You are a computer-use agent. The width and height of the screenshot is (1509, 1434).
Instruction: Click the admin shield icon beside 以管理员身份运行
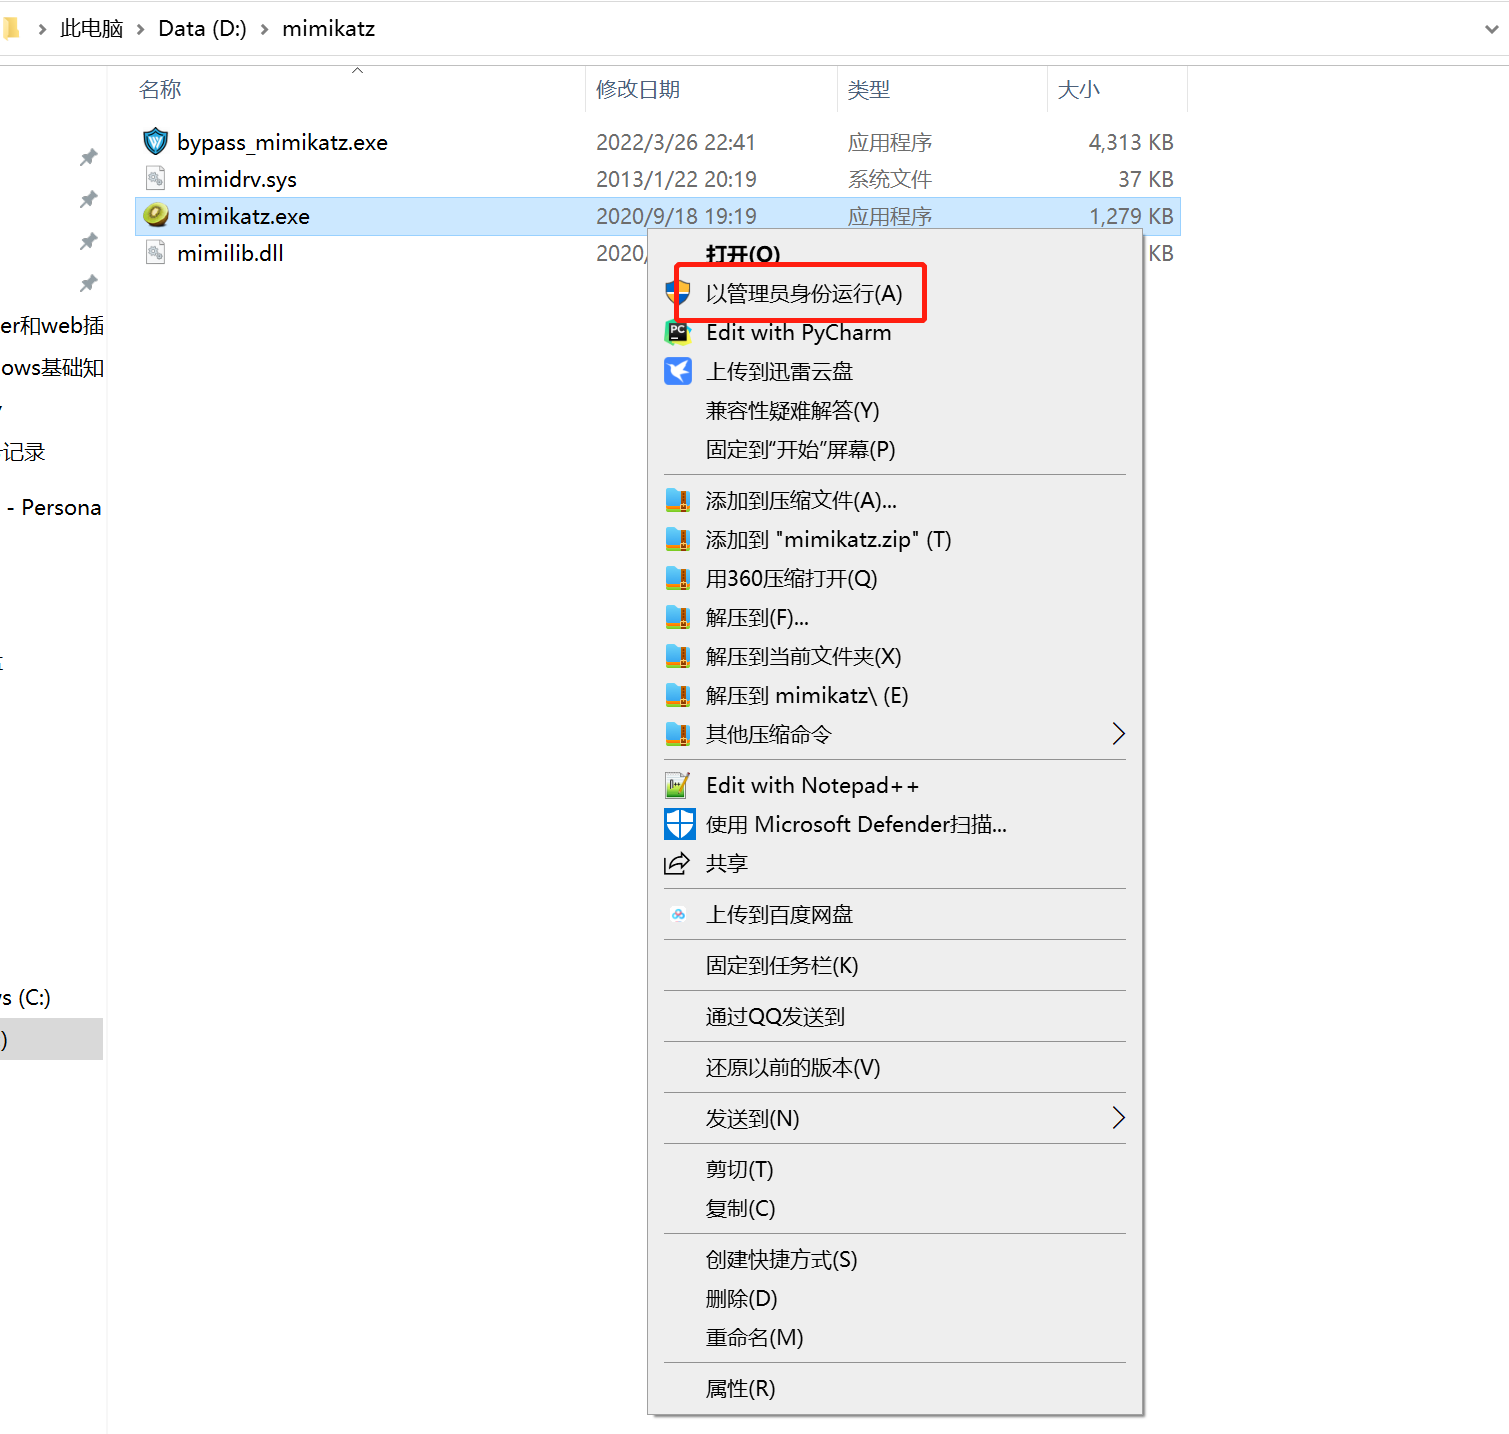click(x=678, y=293)
